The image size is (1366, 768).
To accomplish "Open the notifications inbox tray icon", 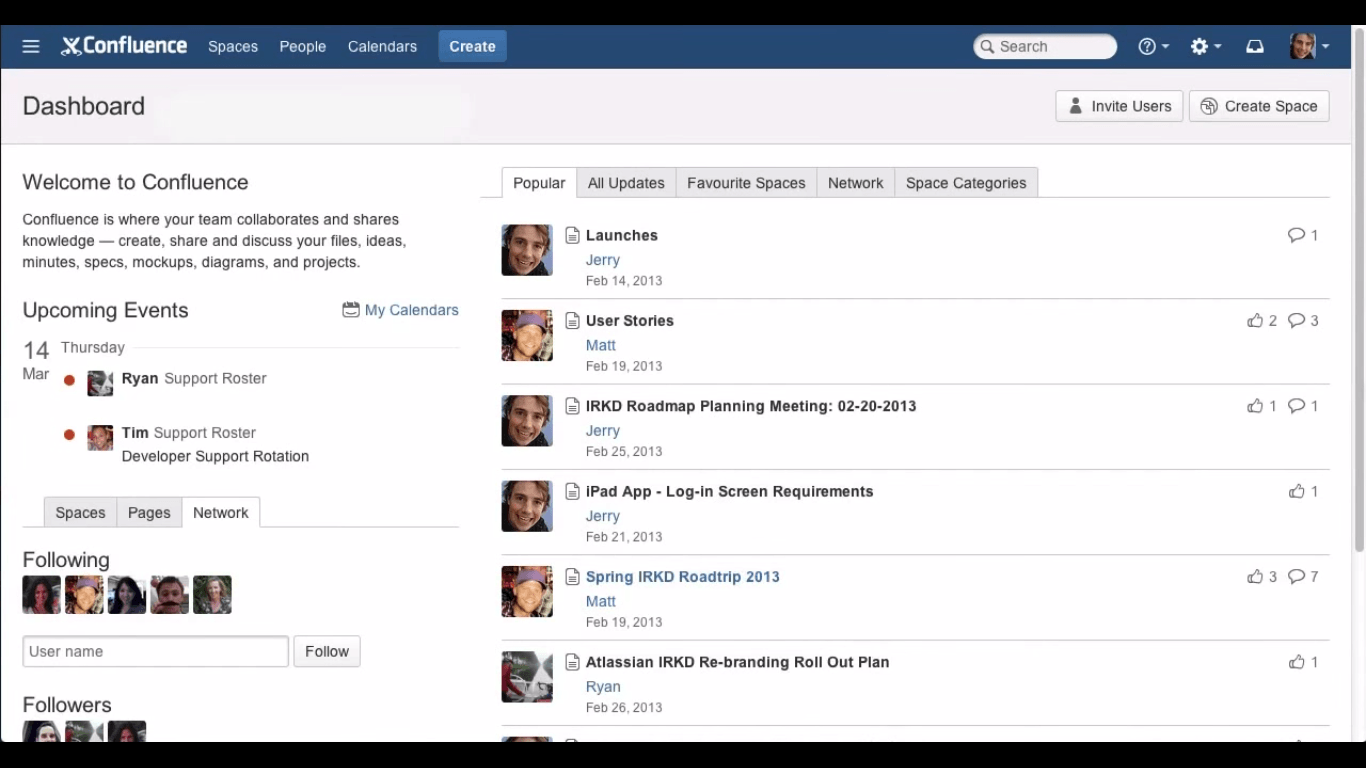I will pos(1255,46).
